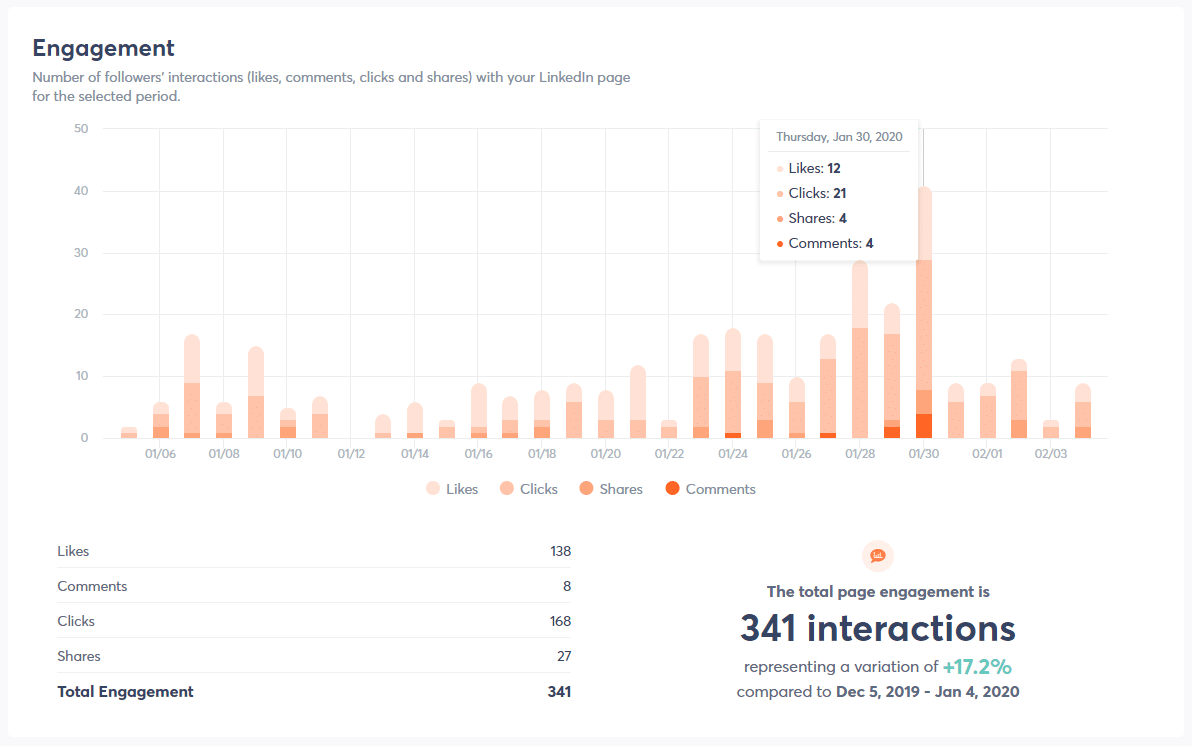Click the Thursday, Jan 30, 2020 tooltip header
The height and width of the screenshot is (746, 1192).
point(839,136)
